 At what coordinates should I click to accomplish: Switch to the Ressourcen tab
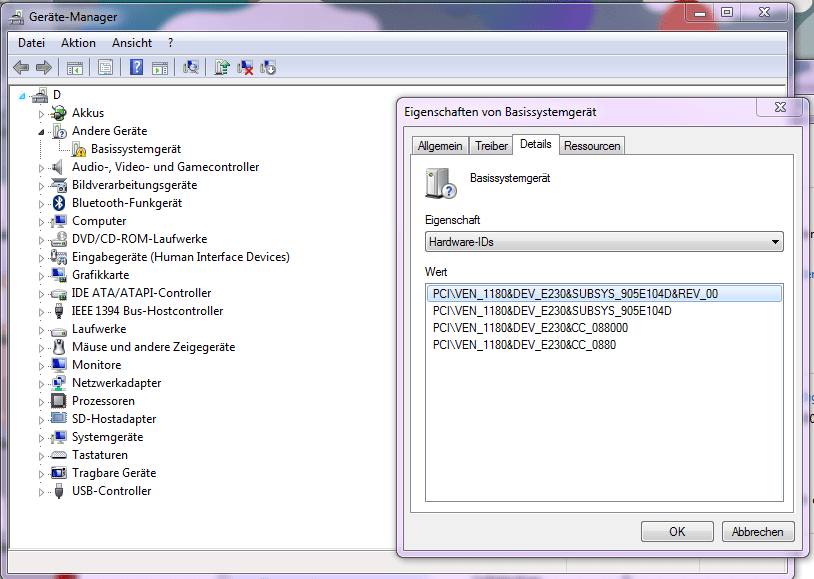point(592,146)
